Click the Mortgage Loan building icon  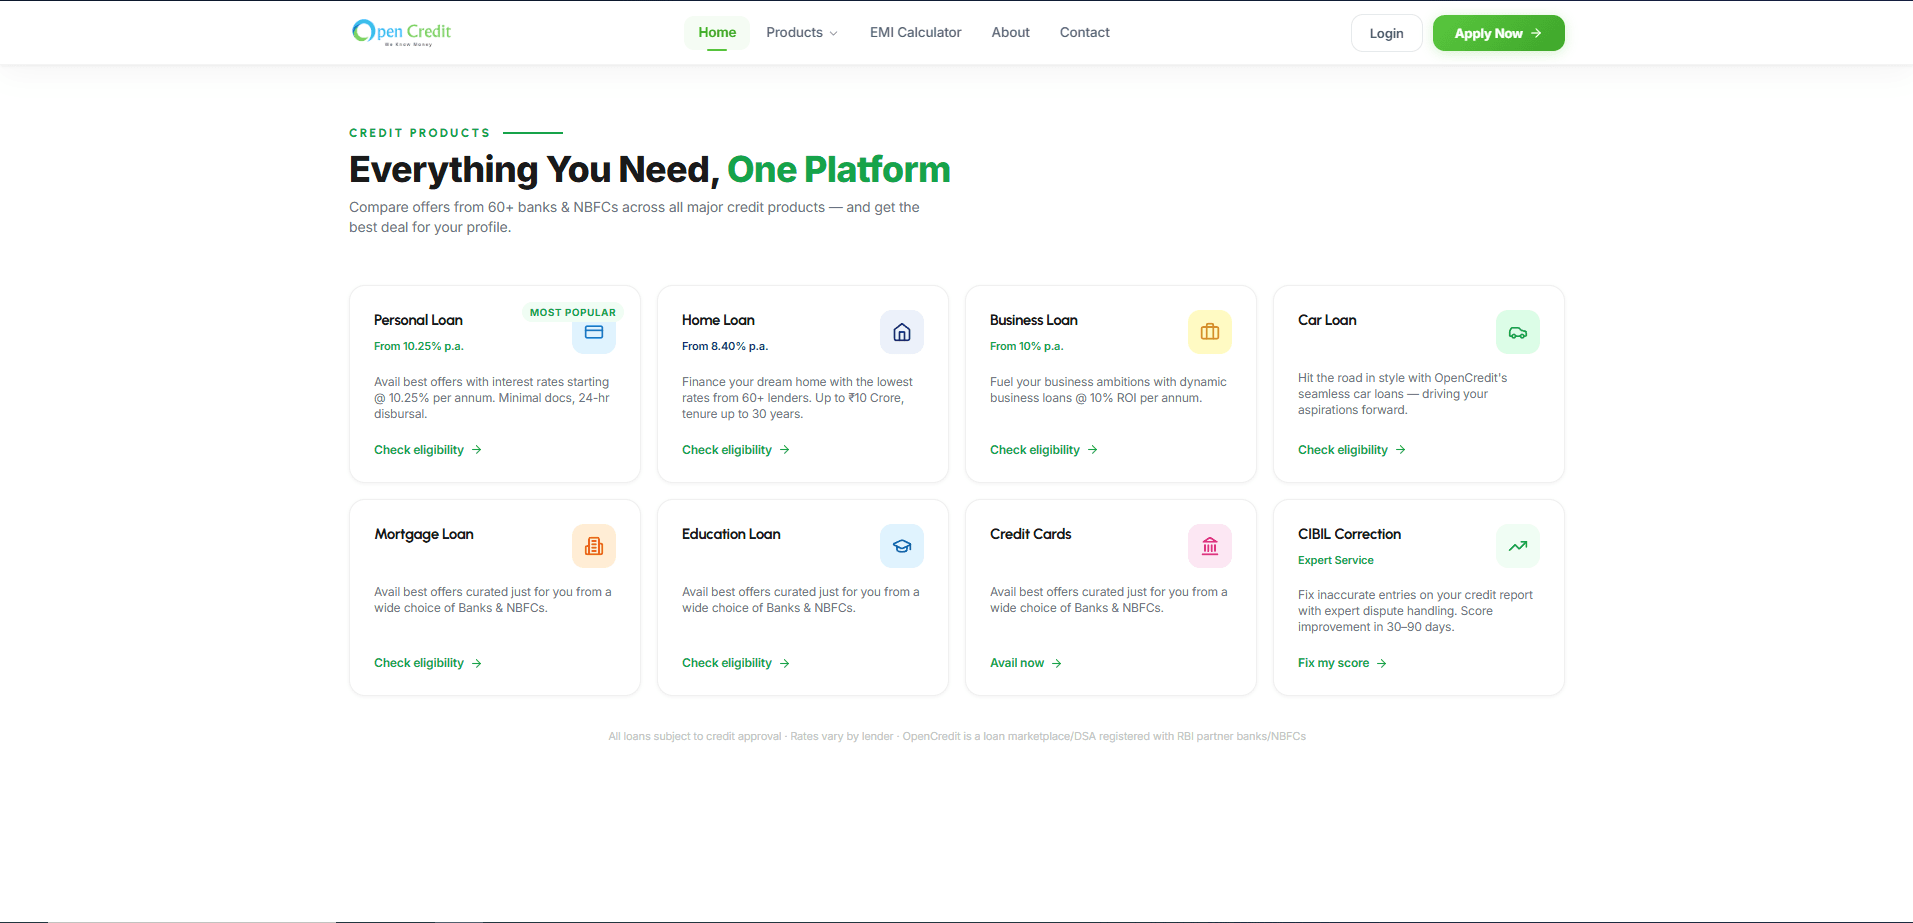point(594,546)
